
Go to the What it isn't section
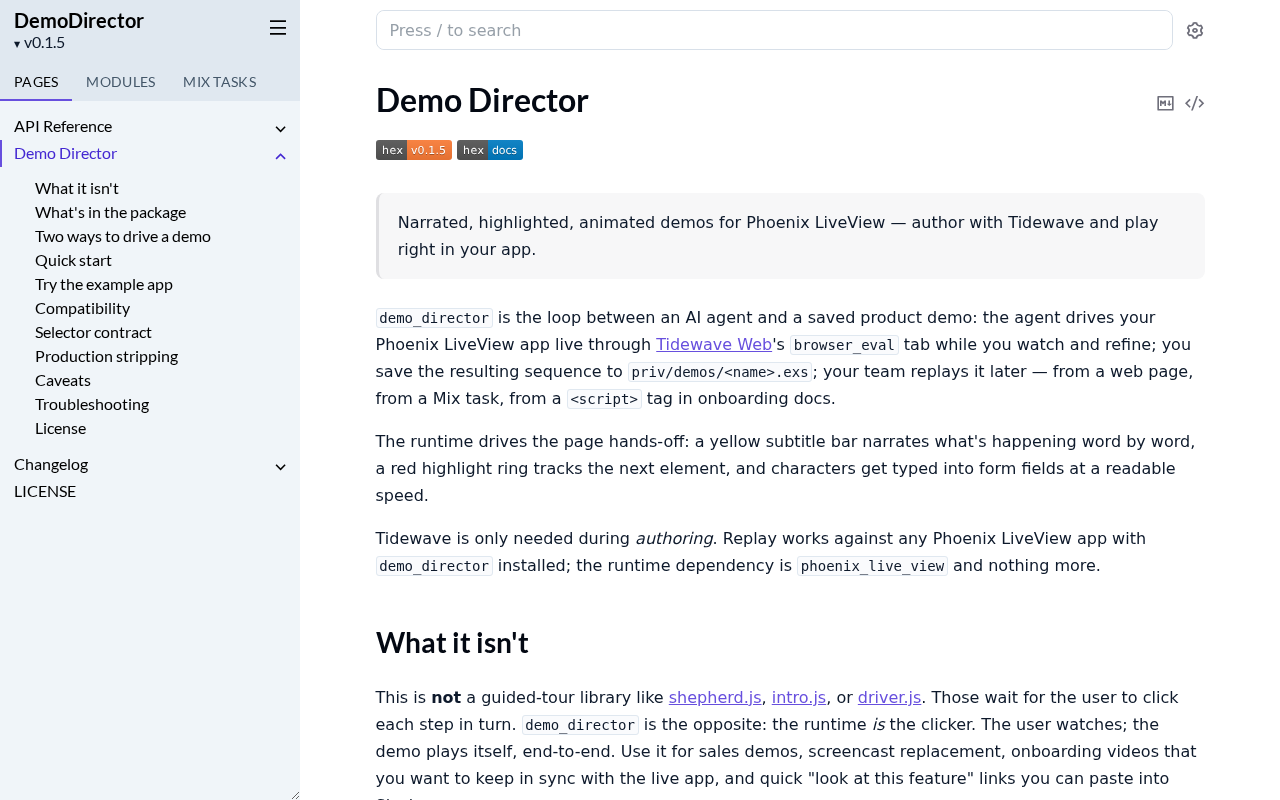[77, 188]
